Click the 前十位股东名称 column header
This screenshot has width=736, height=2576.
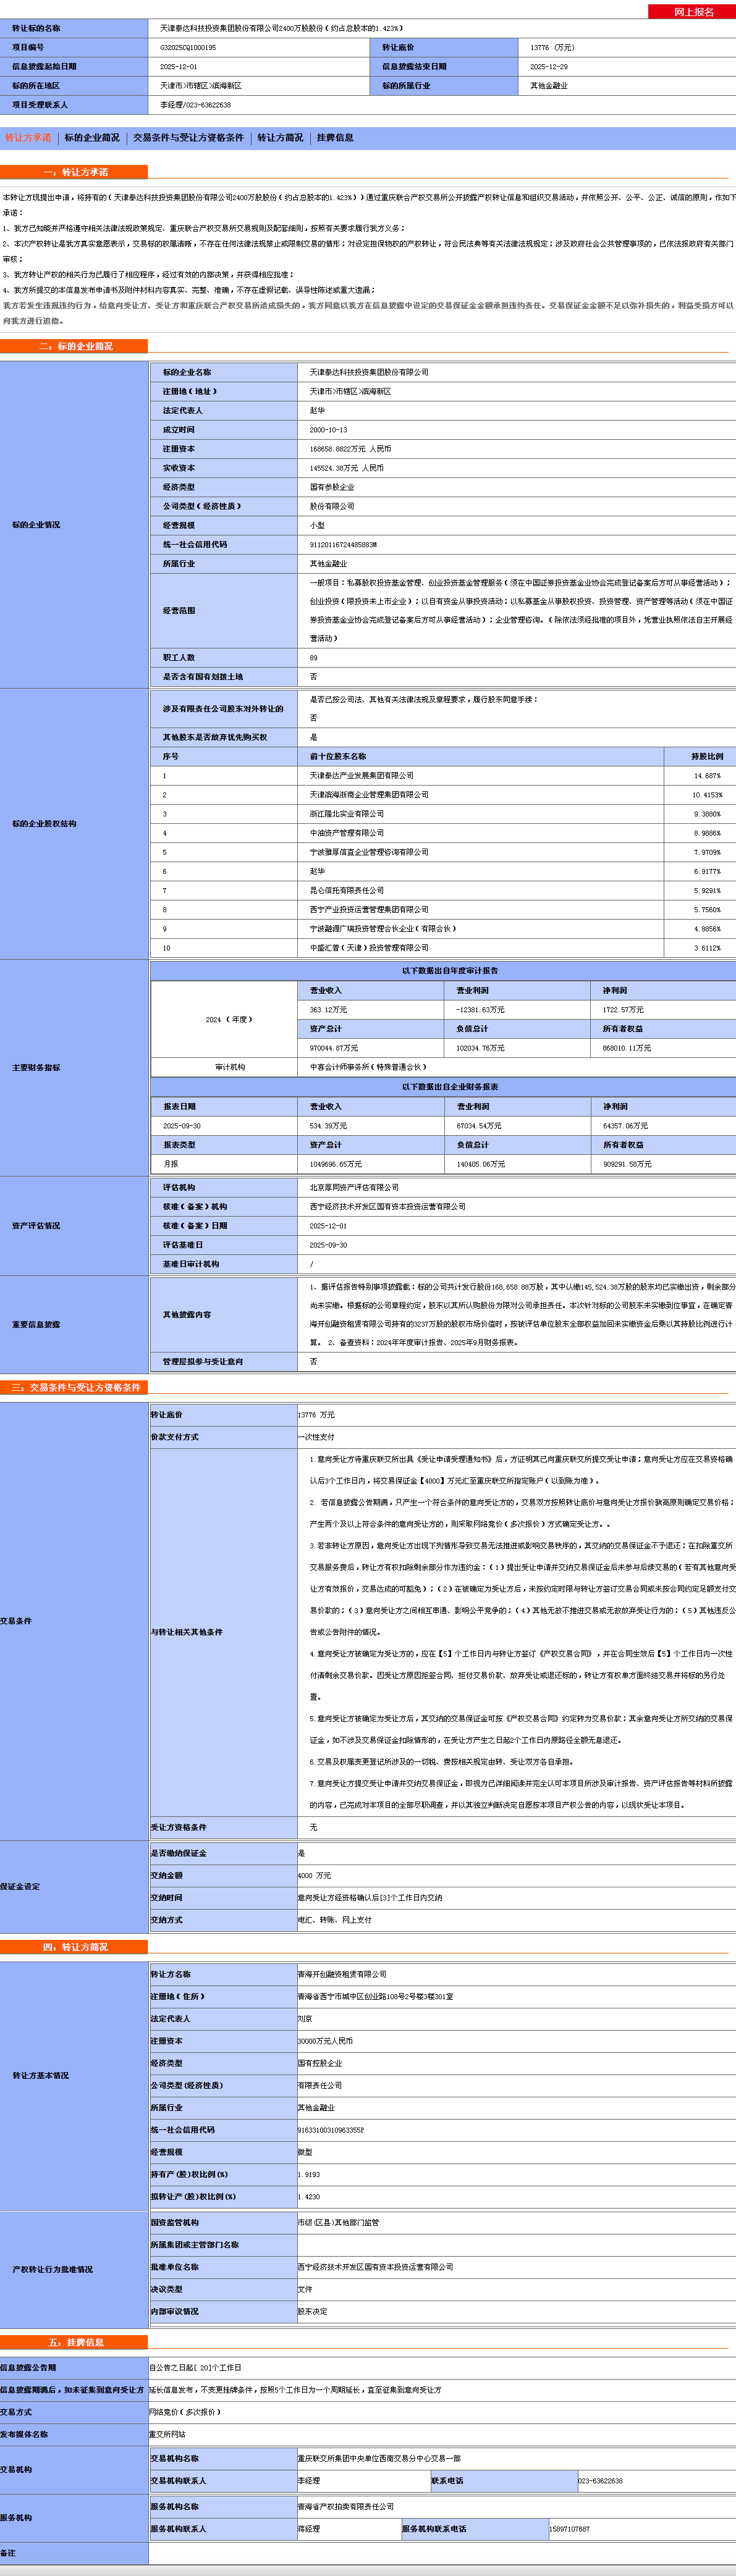coord(338,757)
